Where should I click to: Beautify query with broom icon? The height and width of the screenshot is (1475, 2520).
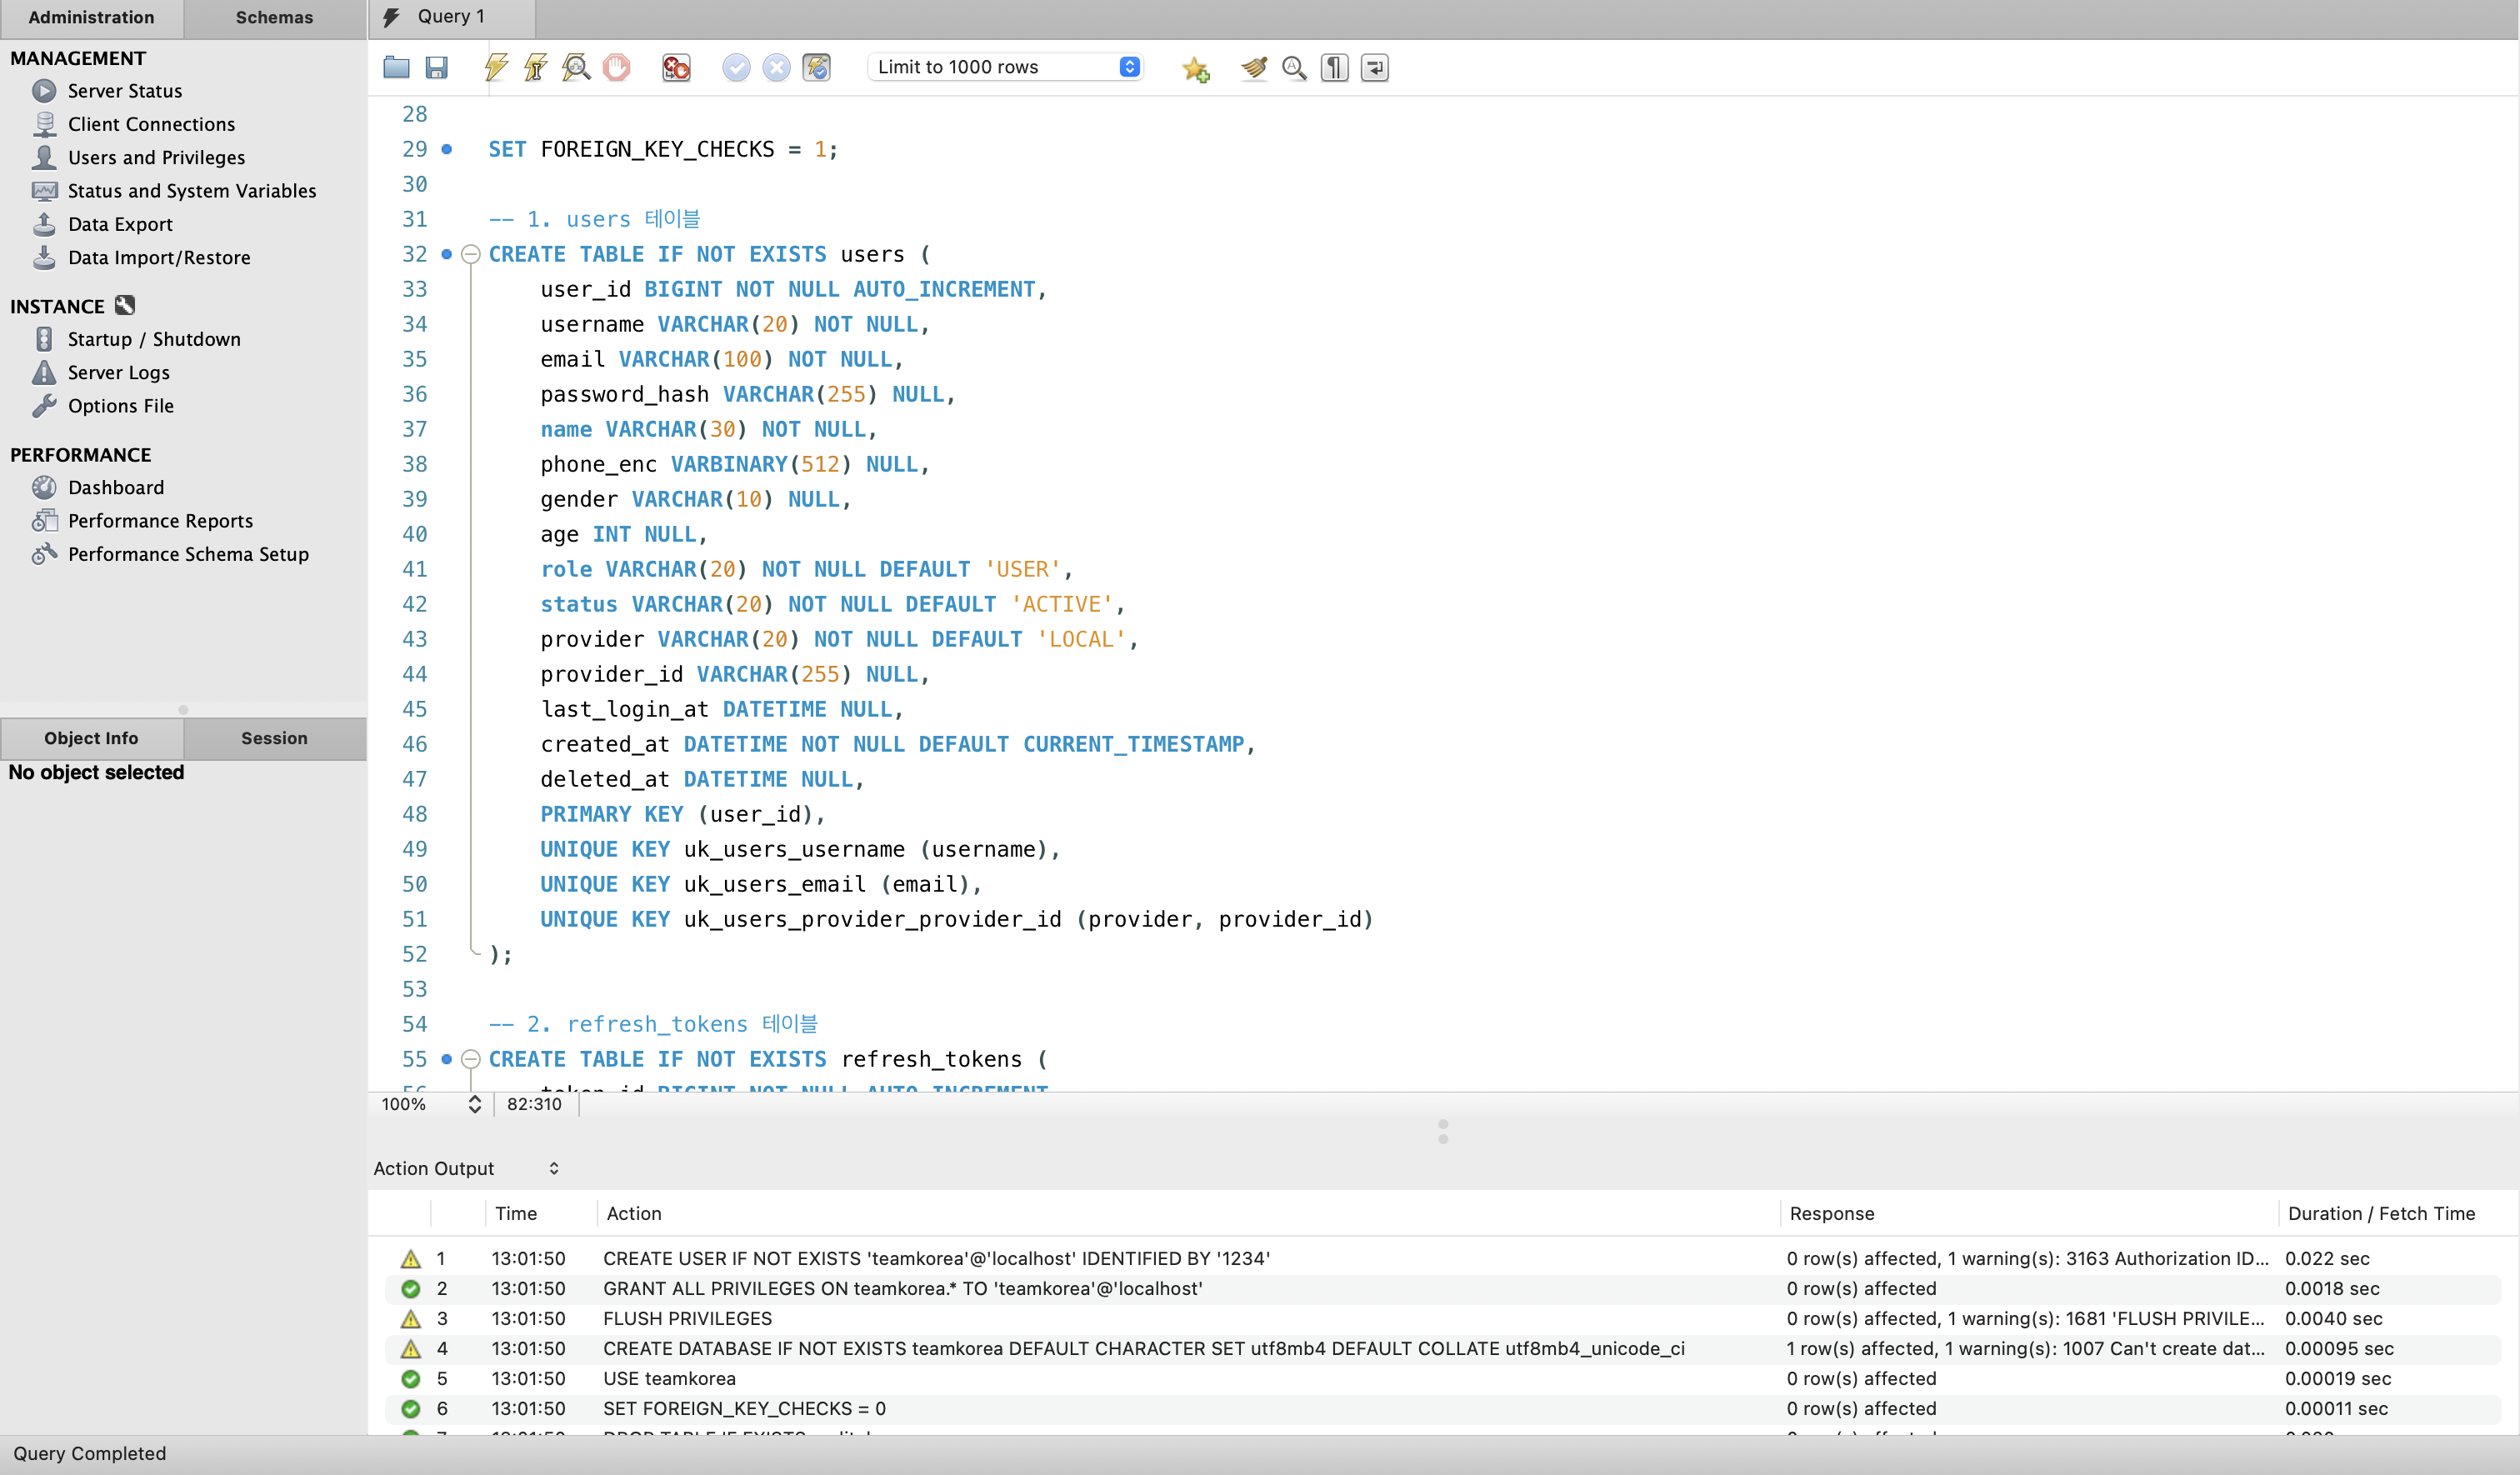(1254, 67)
